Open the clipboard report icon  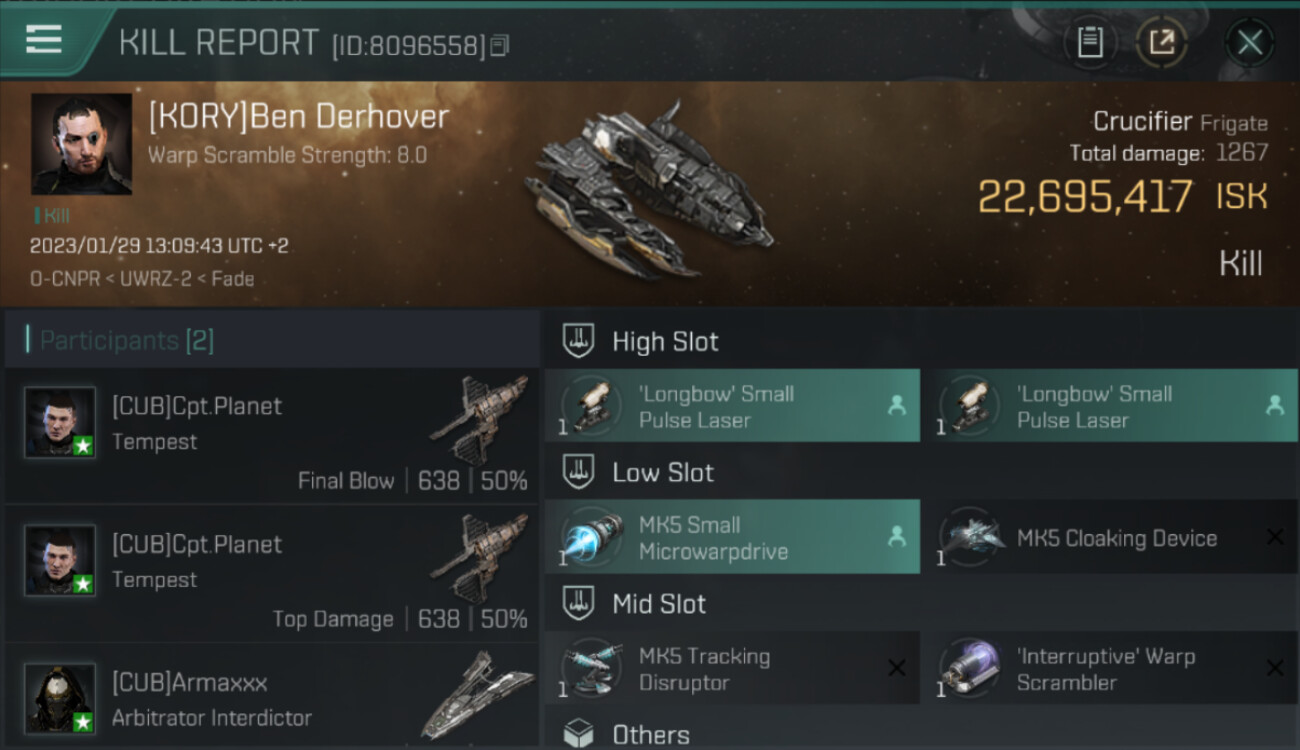point(1090,42)
